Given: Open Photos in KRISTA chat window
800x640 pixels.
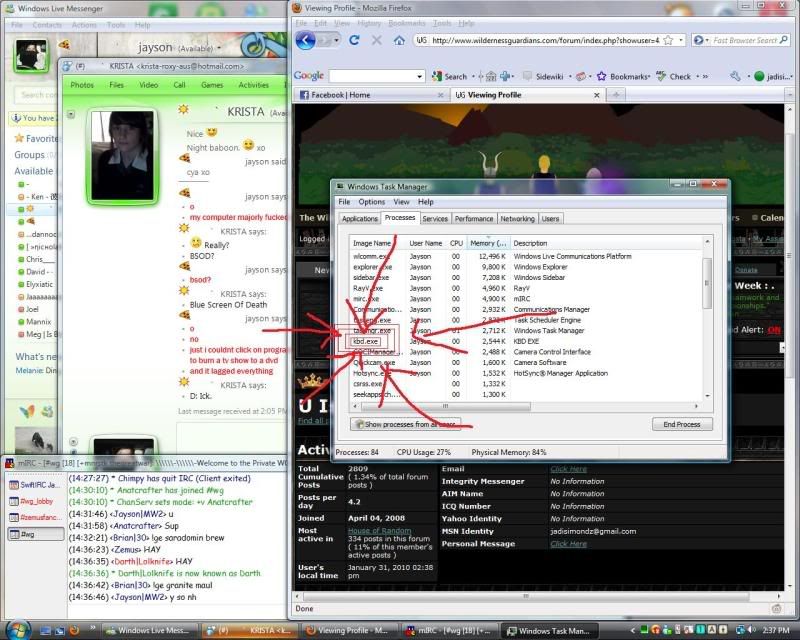Looking at the screenshot, I should click(x=82, y=85).
